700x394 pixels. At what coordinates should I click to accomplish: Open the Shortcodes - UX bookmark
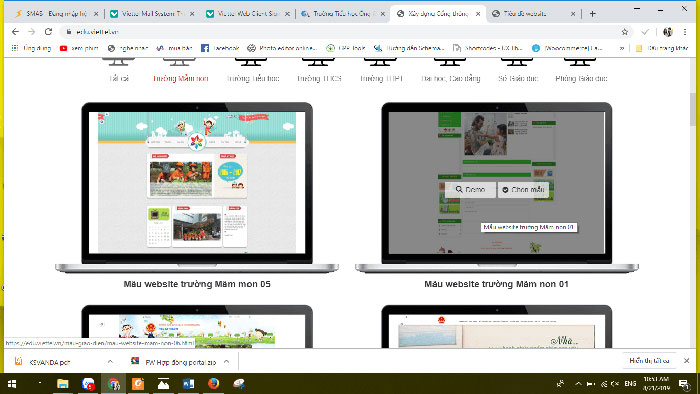pos(488,48)
